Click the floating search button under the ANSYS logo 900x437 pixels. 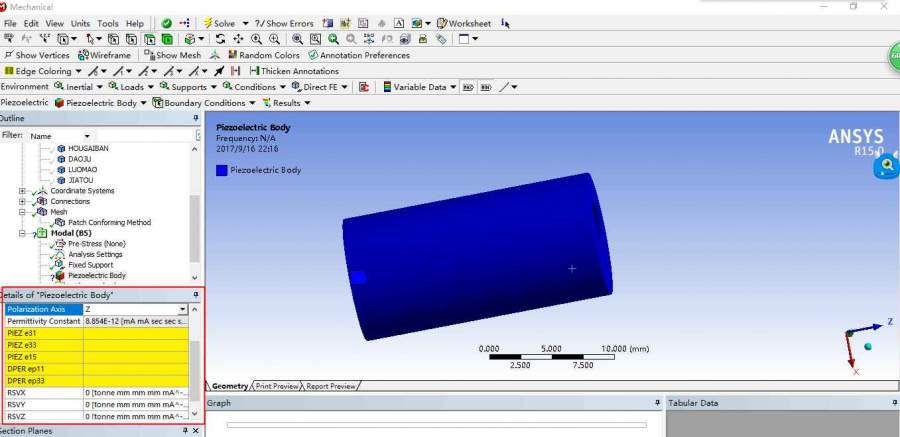point(887,167)
